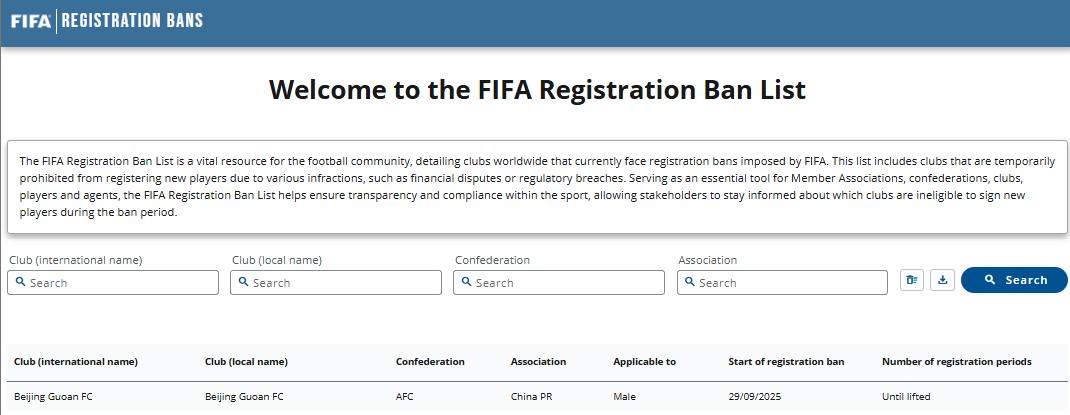
Task: Click the Registration Bans header title
Action: (x=133, y=20)
